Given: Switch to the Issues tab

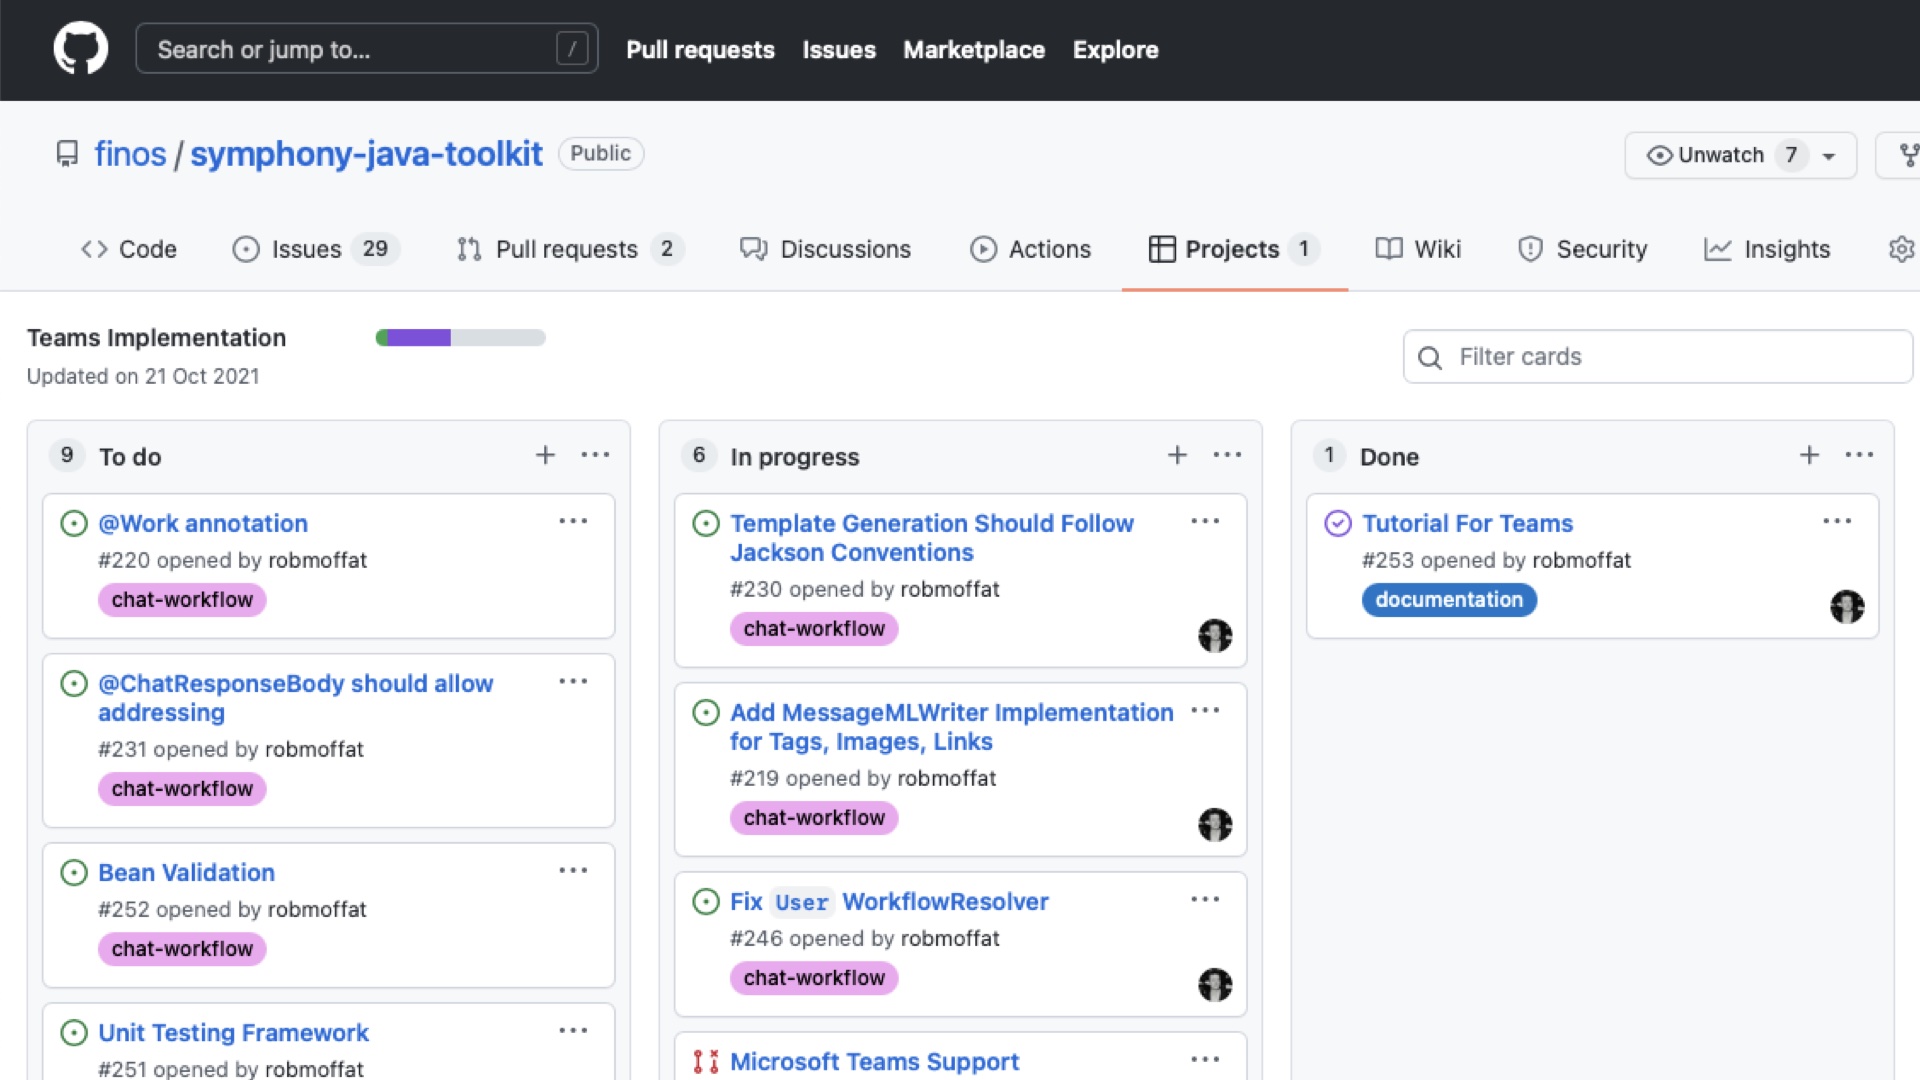Looking at the screenshot, I should [316, 249].
